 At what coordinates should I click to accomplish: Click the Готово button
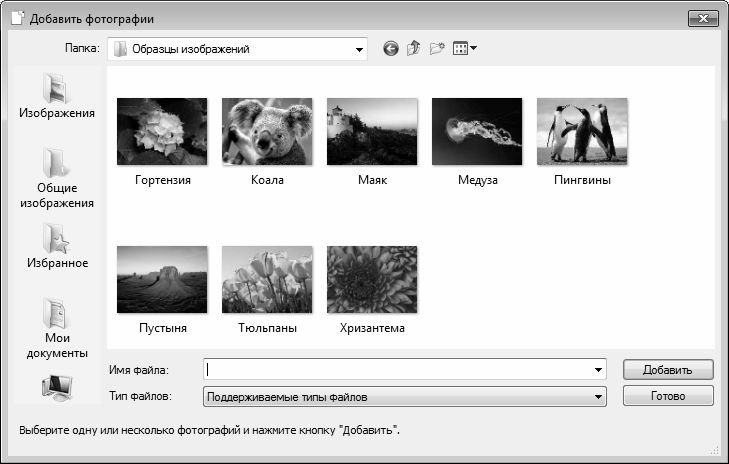tap(668, 396)
